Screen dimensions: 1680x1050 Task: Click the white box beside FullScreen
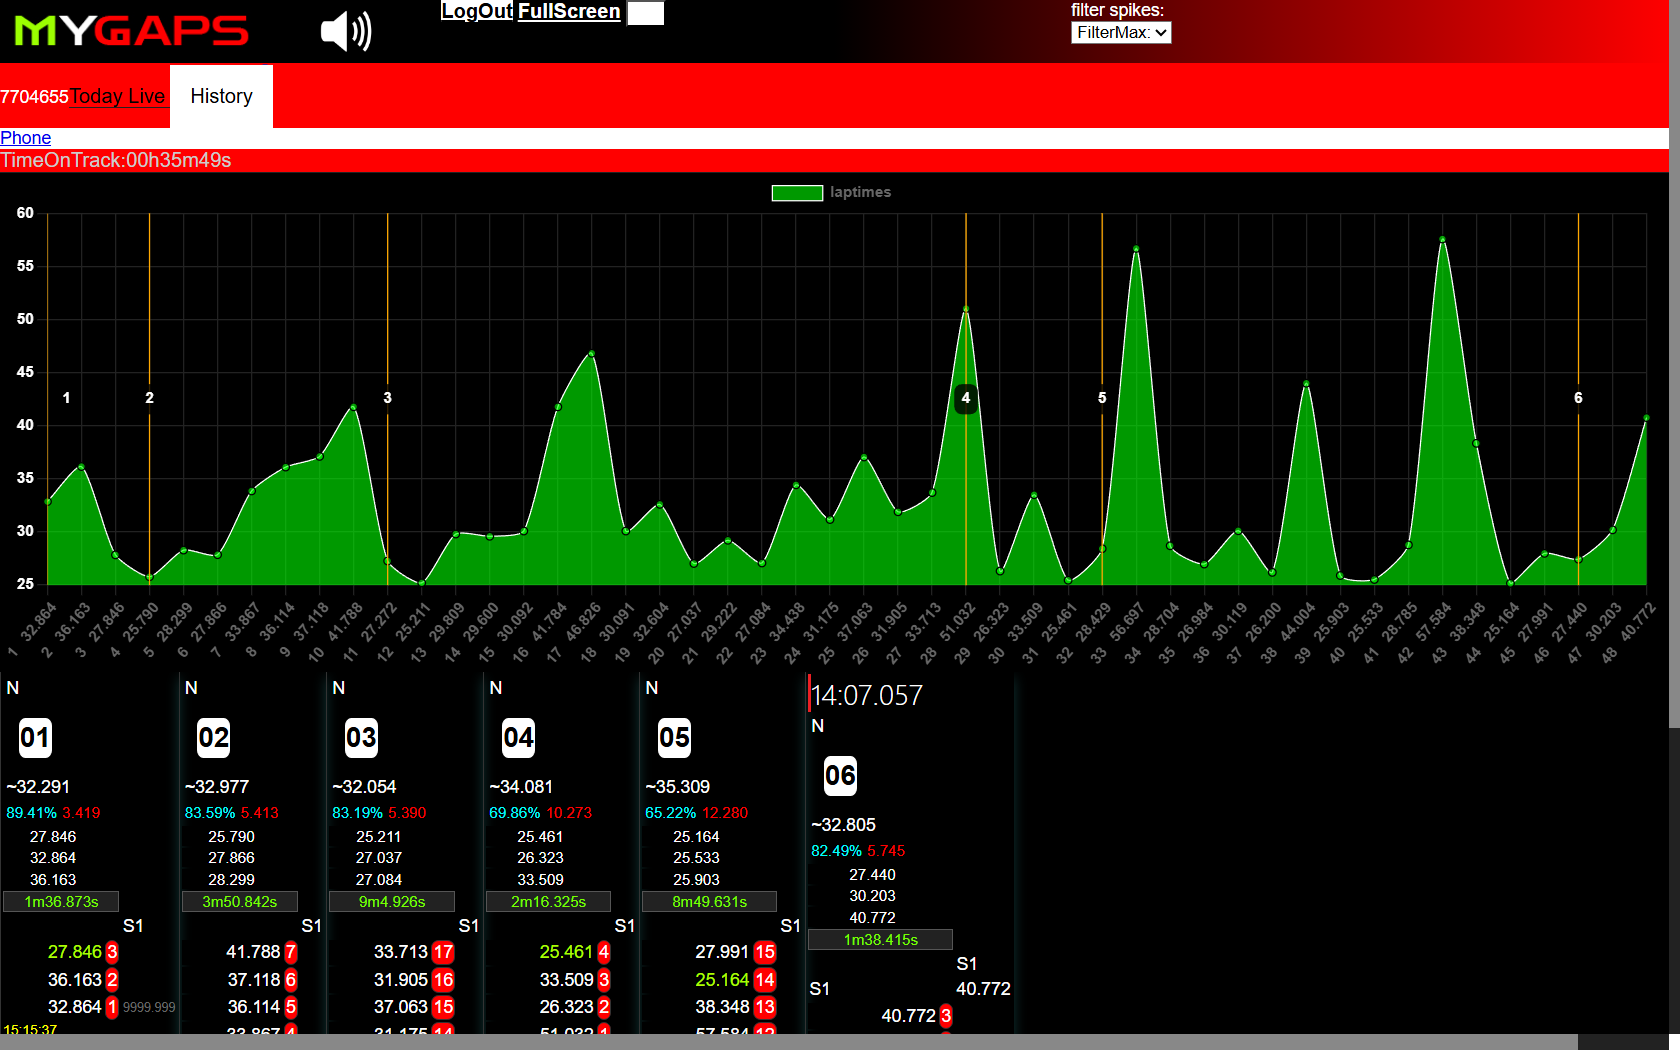tap(645, 13)
